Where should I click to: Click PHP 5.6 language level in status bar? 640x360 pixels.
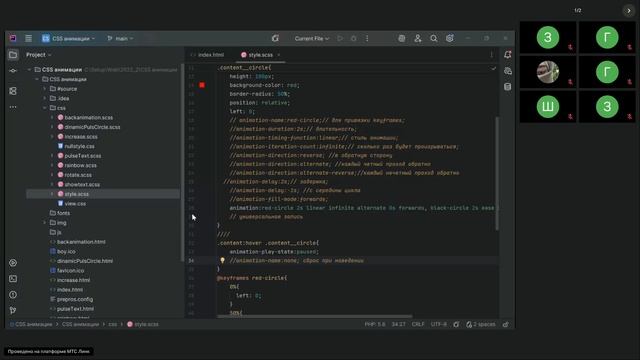(x=375, y=324)
